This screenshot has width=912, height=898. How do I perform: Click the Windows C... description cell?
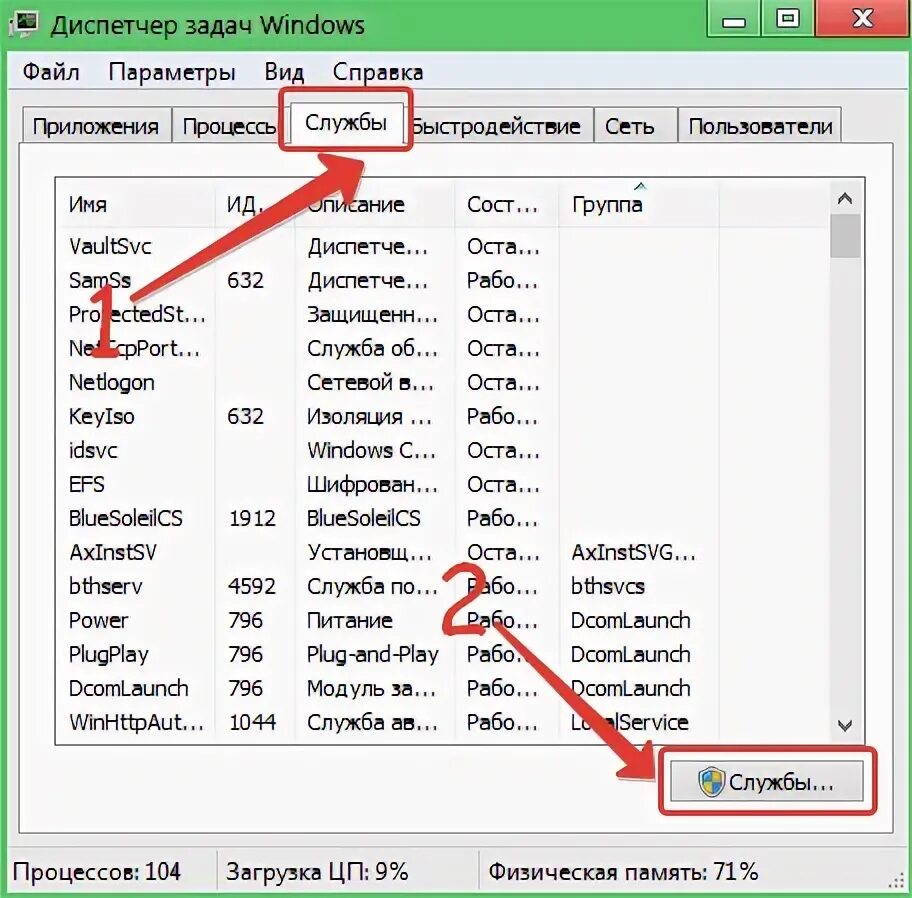click(371, 450)
